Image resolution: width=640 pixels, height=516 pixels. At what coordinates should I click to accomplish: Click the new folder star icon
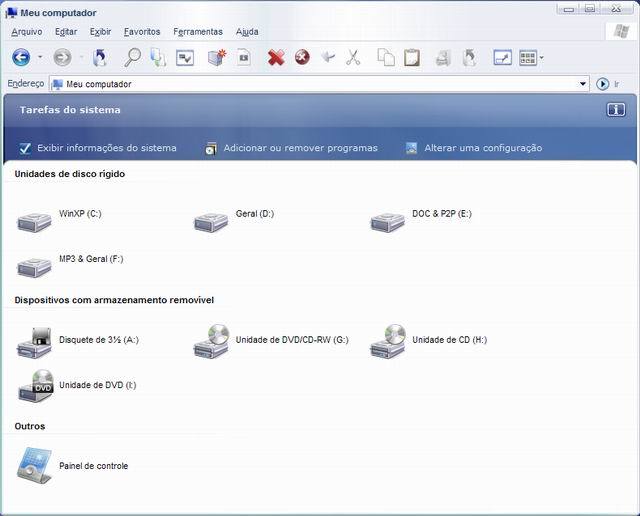click(x=217, y=57)
